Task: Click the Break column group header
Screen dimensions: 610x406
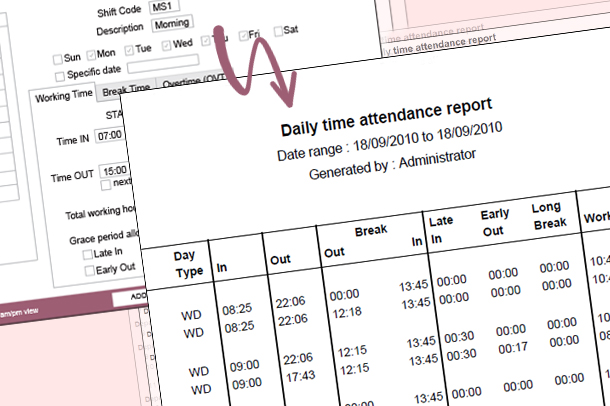Action: [371, 231]
